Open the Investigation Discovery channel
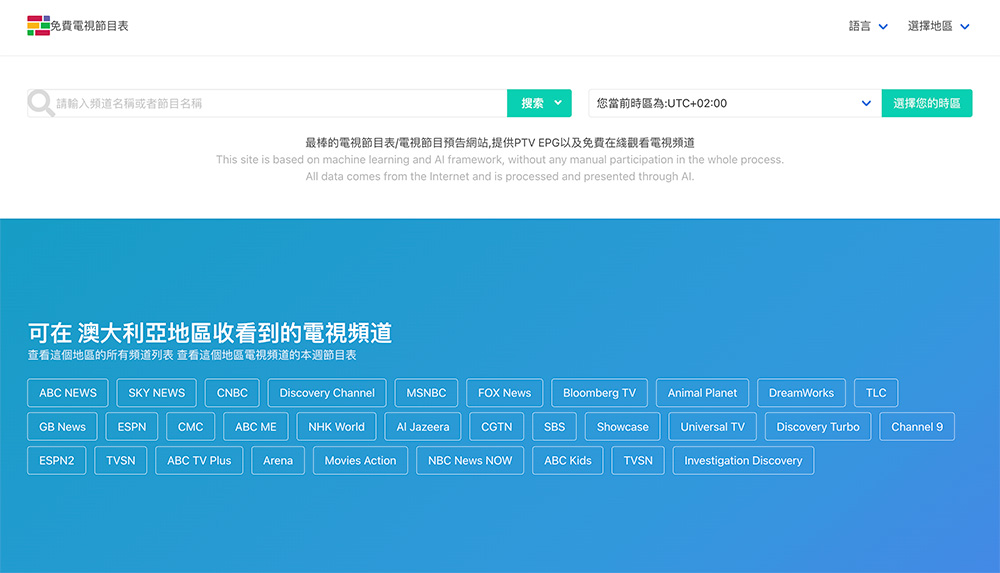1000x573 pixels. pyautogui.click(x=743, y=460)
